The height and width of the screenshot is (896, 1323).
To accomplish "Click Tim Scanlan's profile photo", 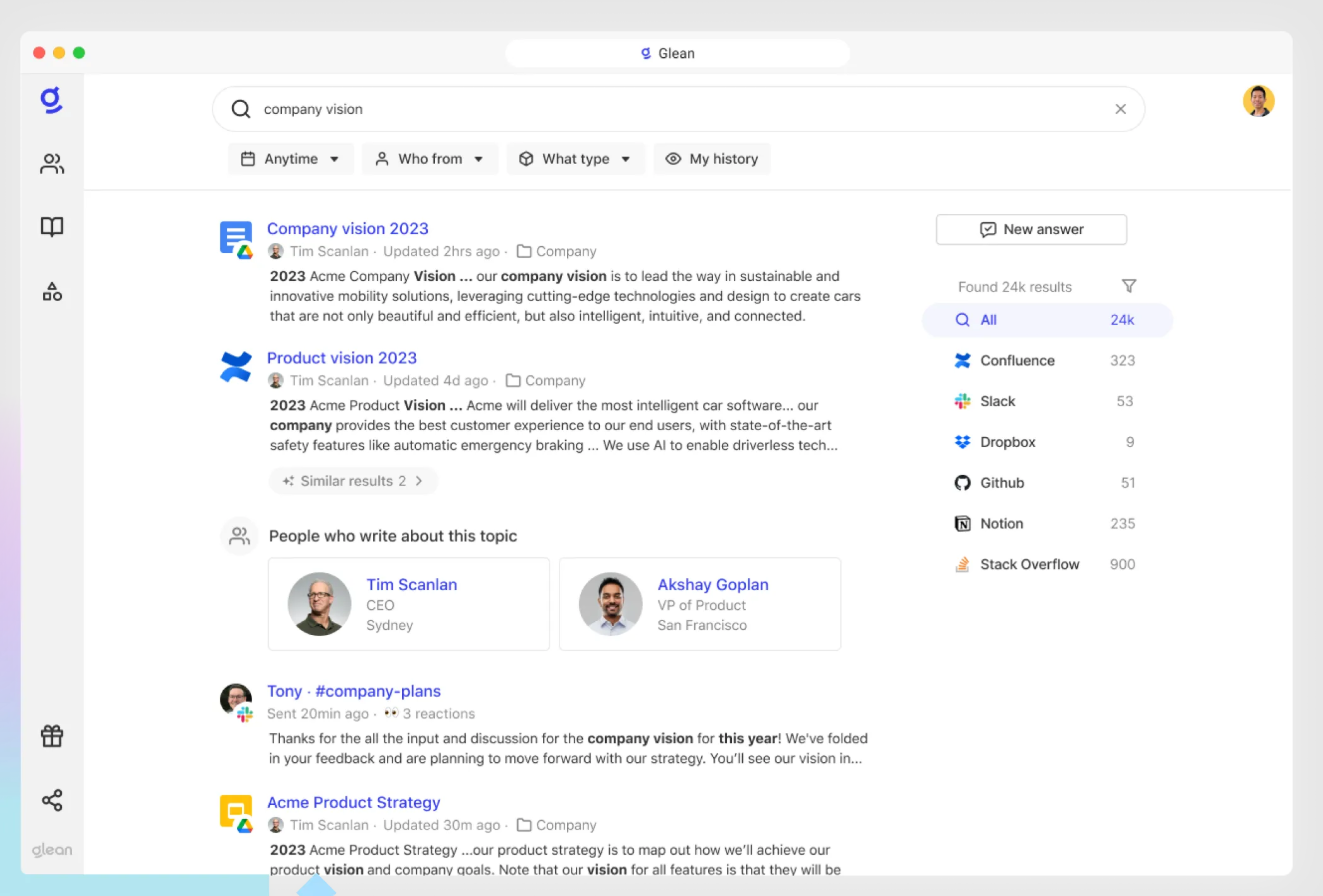I will (x=320, y=604).
